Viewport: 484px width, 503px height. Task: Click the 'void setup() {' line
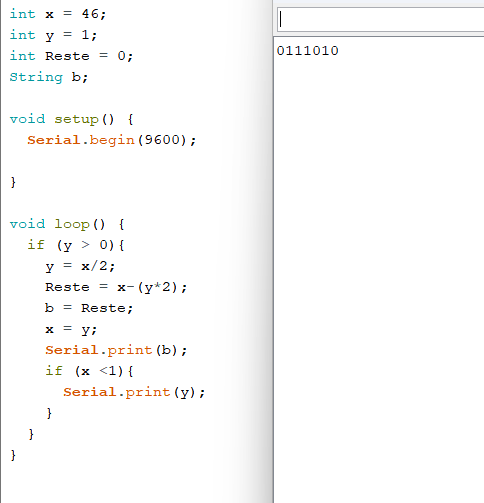click(72, 119)
